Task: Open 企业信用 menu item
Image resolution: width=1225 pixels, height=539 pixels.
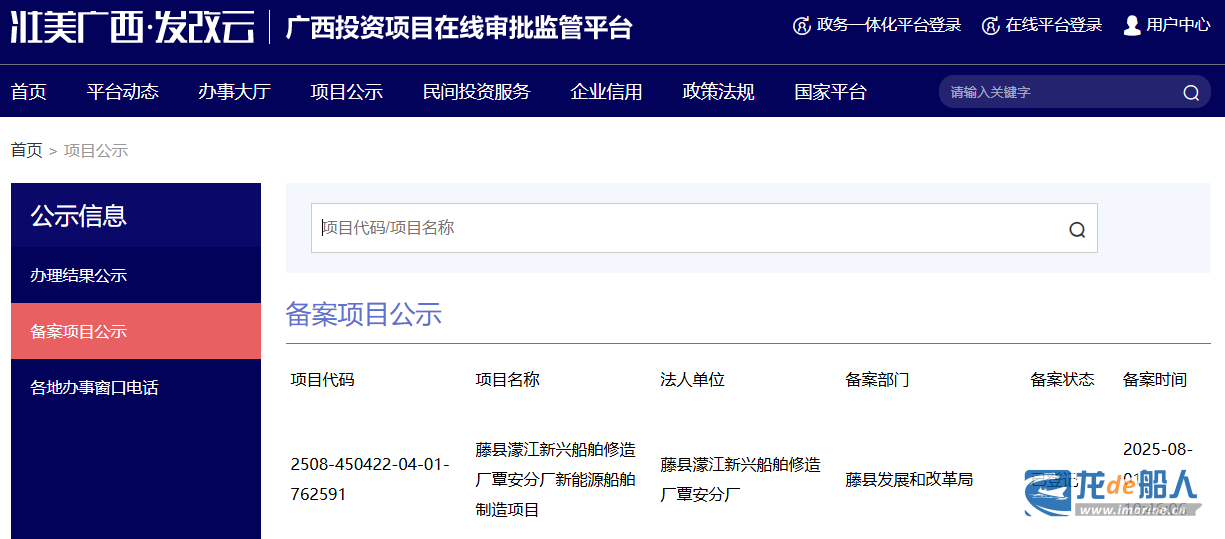Action: 606,92
